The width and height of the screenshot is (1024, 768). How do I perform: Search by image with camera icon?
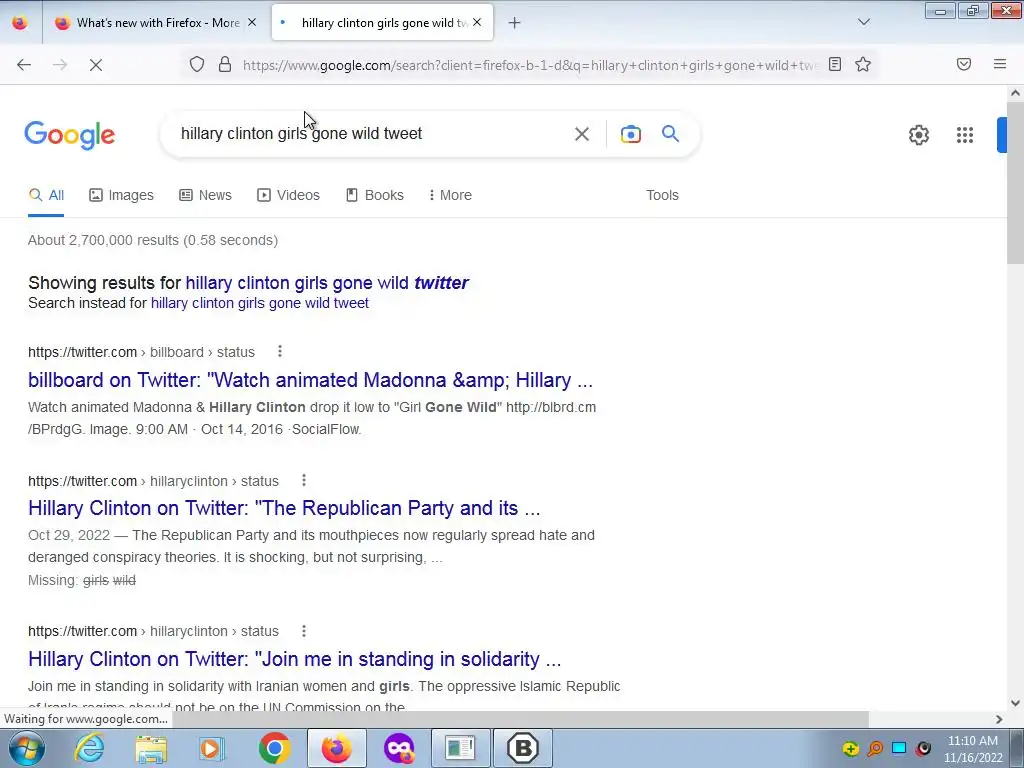point(631,134)
